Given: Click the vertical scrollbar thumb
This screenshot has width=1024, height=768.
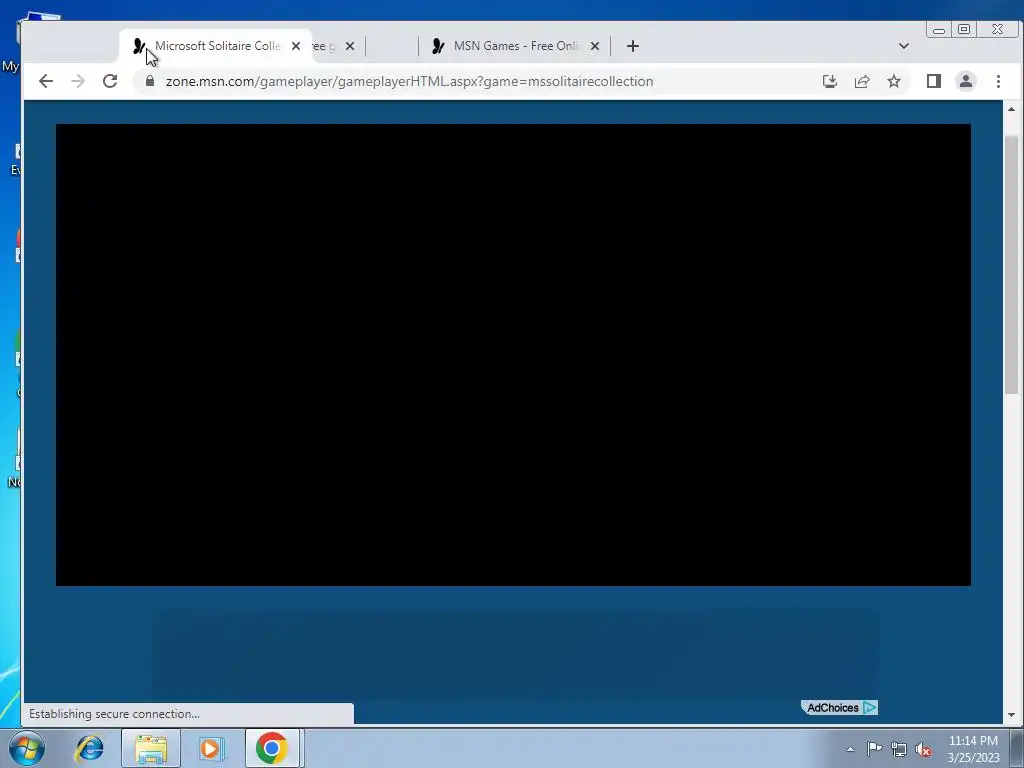Looking at the screenshot, I should tap(1012, 264).
